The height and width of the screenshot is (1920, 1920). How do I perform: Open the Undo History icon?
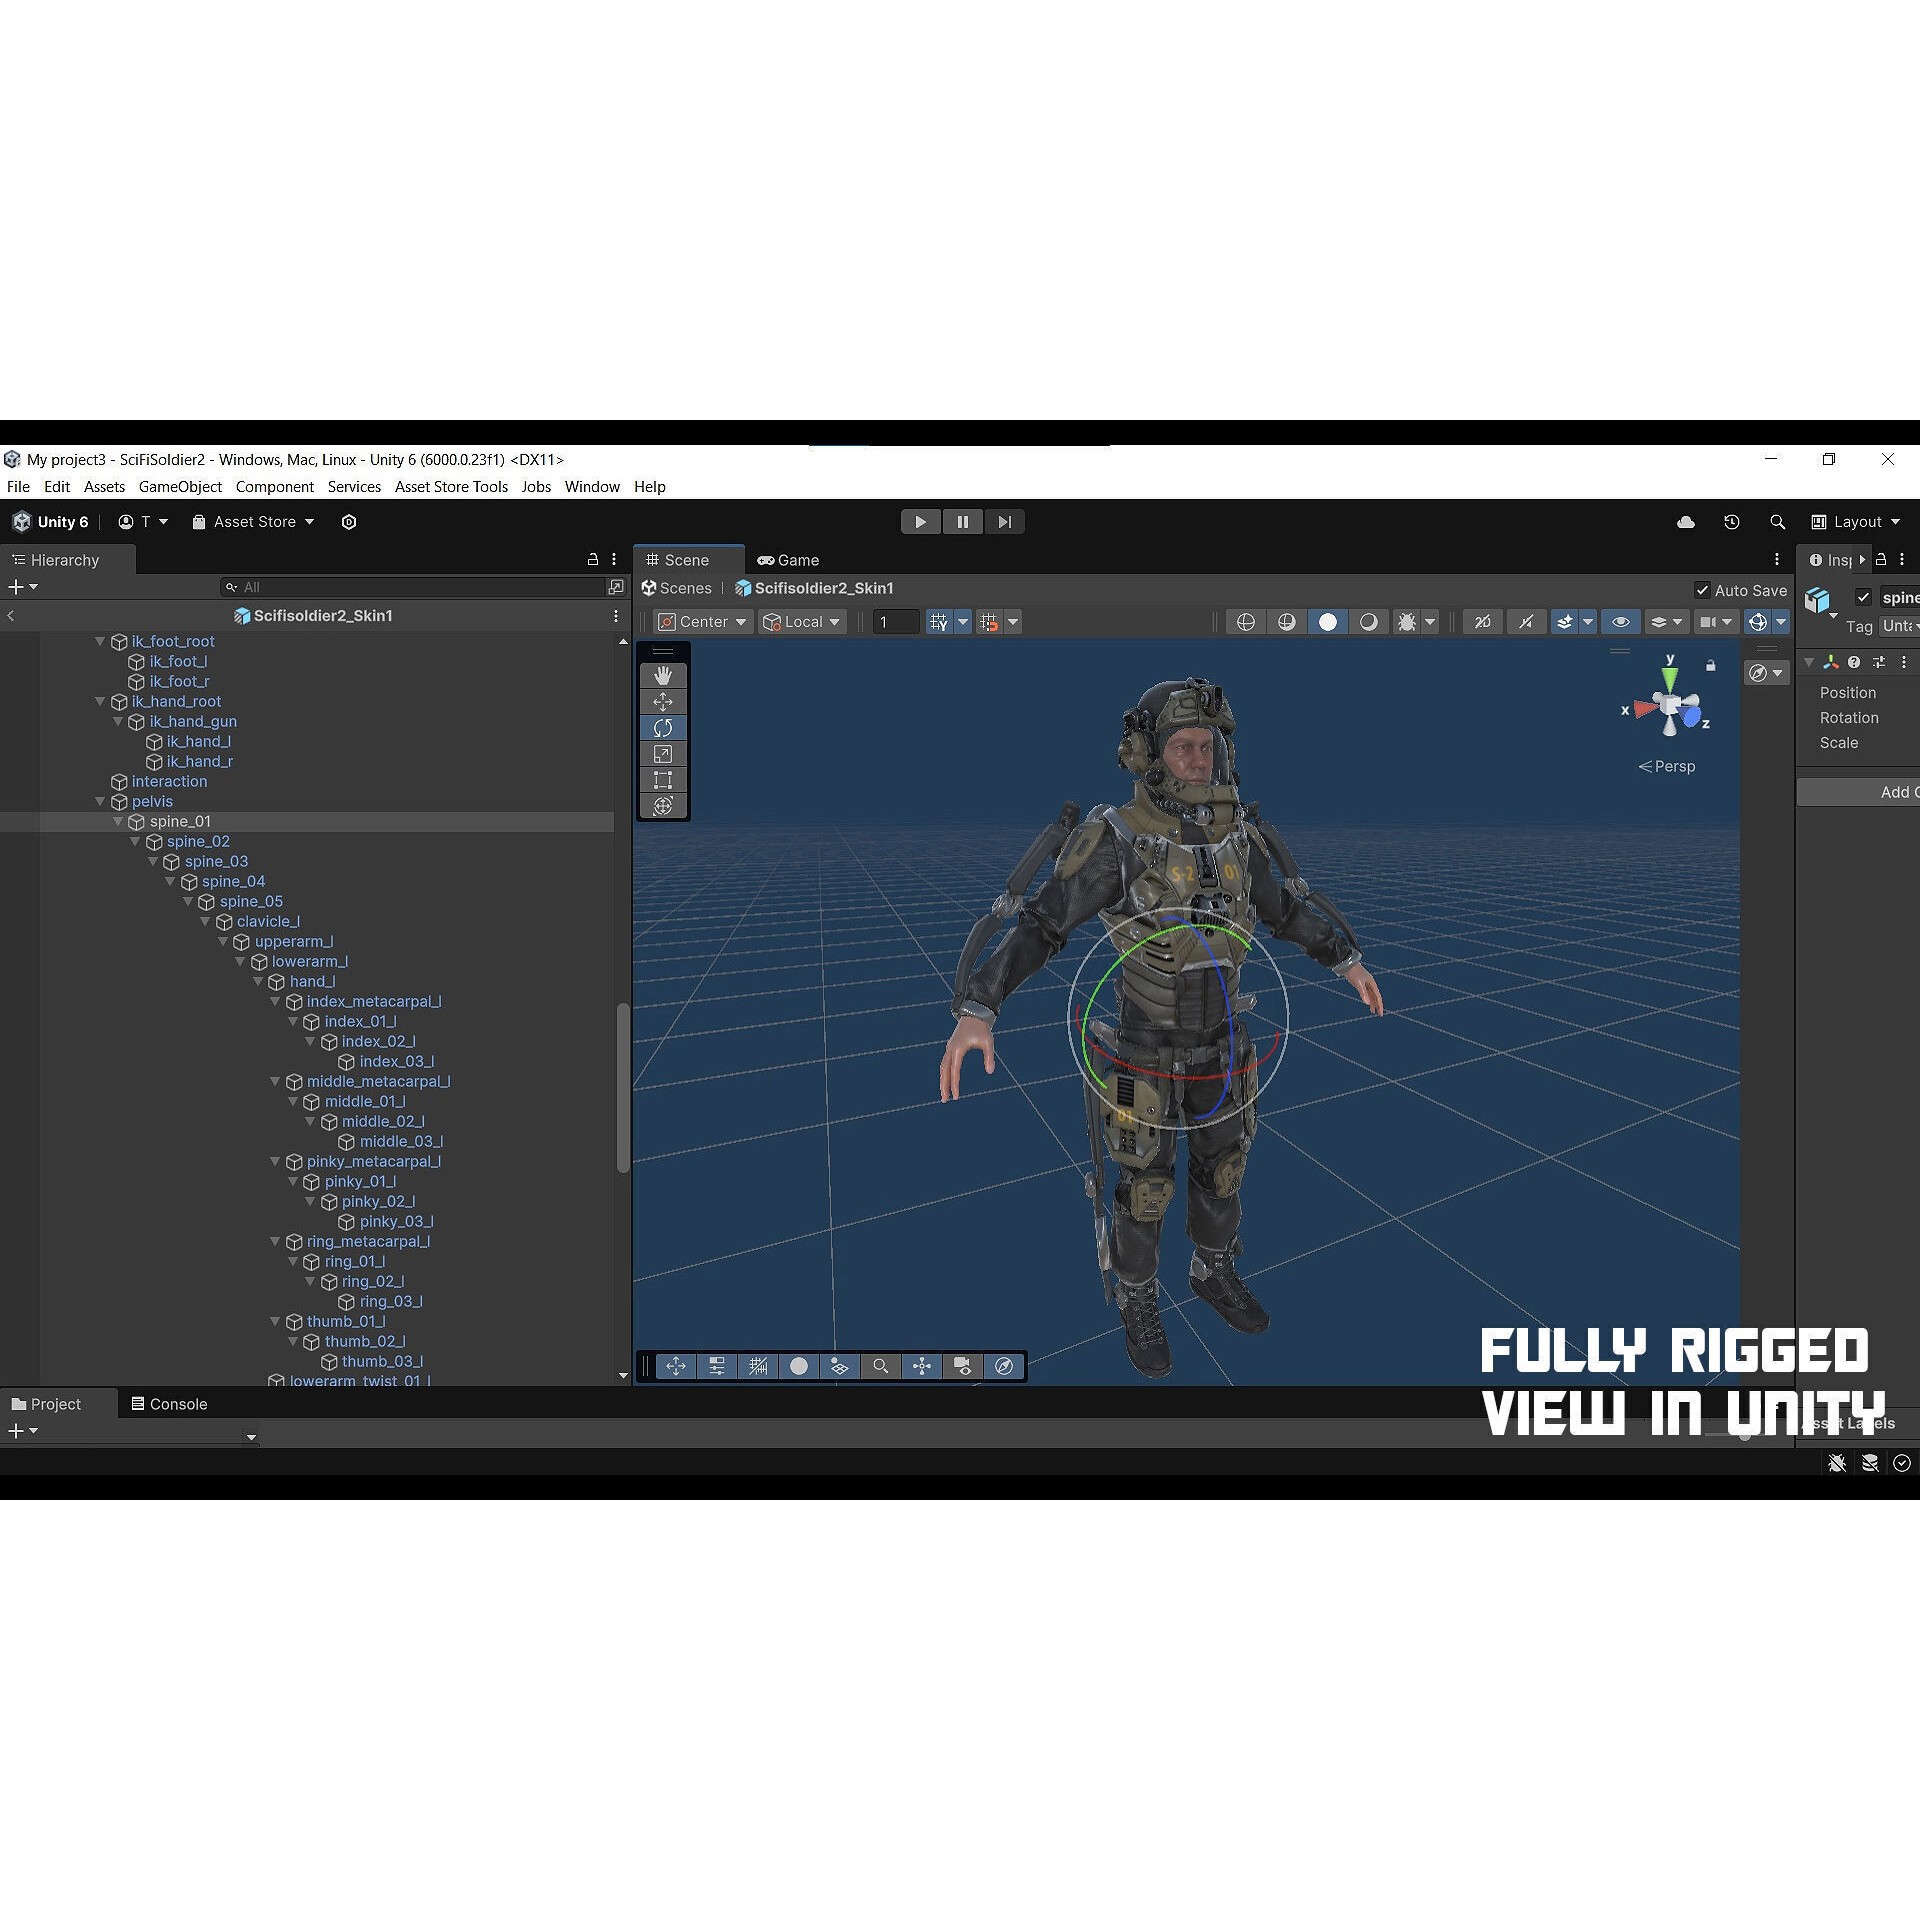pyautogui.click(x=1732, y=522)
